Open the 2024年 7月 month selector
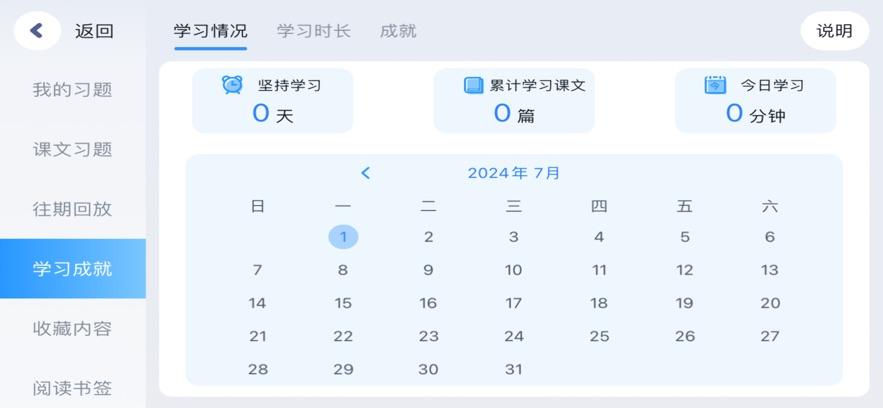Image resolution: width=883 pixels, height=408 pixels. [514, 173]
